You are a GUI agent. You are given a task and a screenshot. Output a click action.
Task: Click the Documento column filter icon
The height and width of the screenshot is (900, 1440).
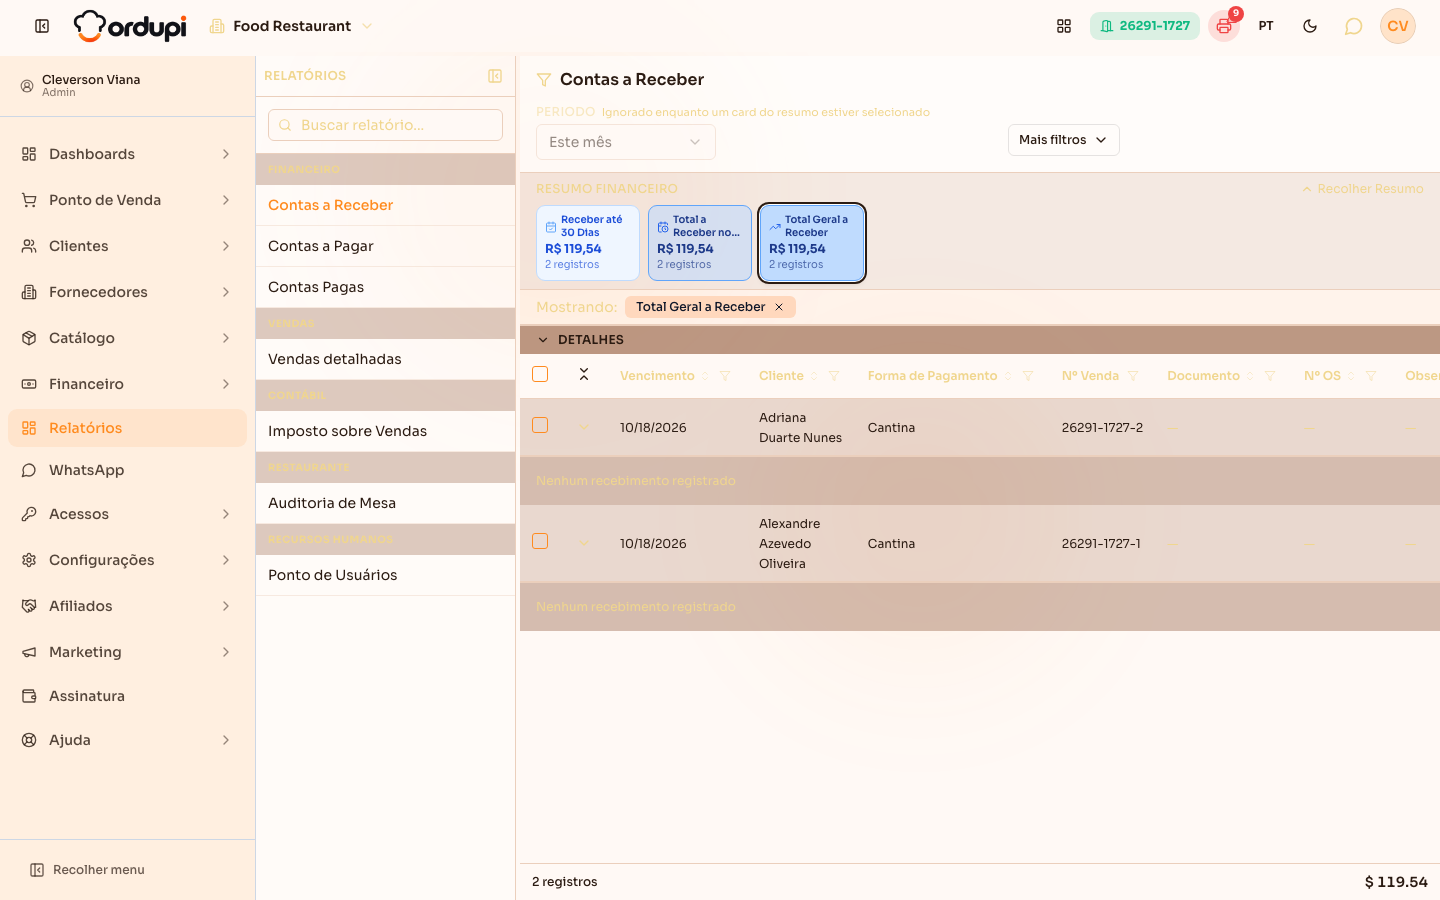(x=1270, y=376)
